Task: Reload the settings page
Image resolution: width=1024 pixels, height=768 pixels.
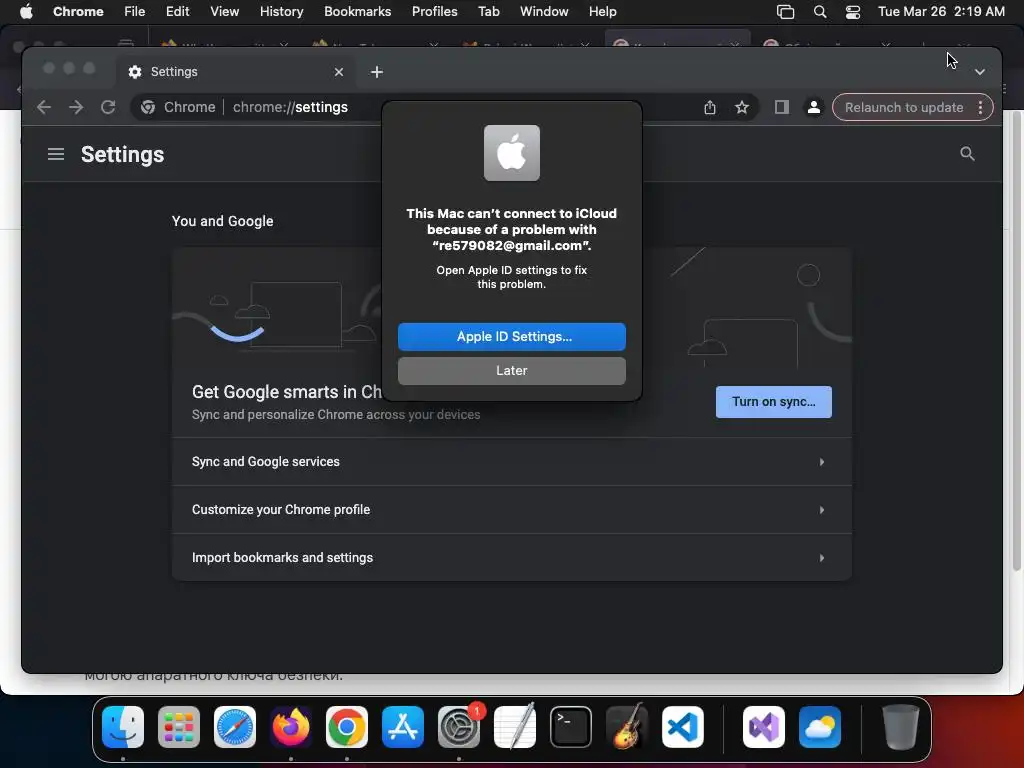Action: tap(108, 107)
